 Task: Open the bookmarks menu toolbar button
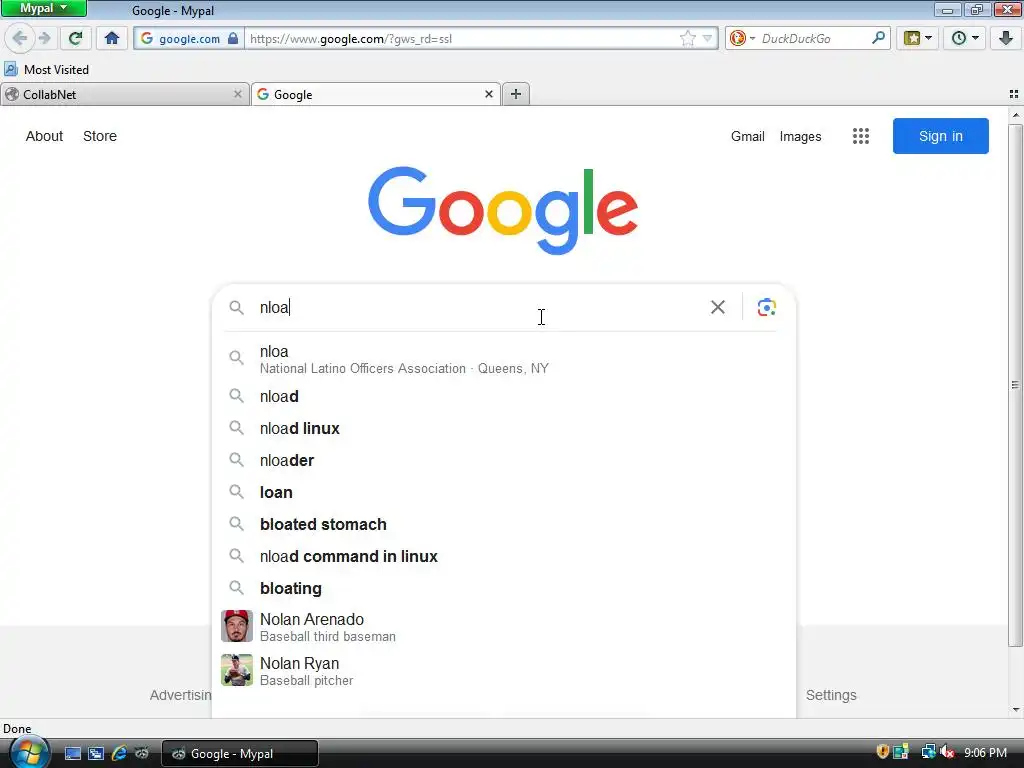coord(918,38)
